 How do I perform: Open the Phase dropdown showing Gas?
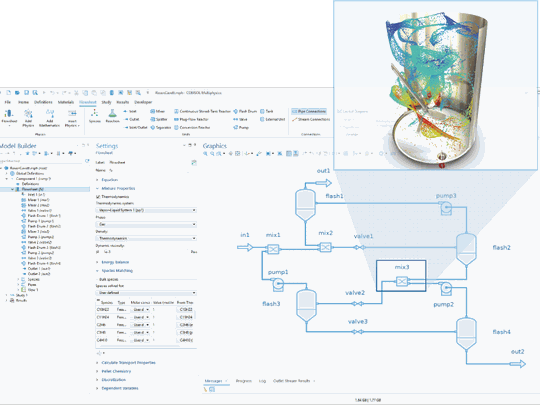(x=146, y=224)
